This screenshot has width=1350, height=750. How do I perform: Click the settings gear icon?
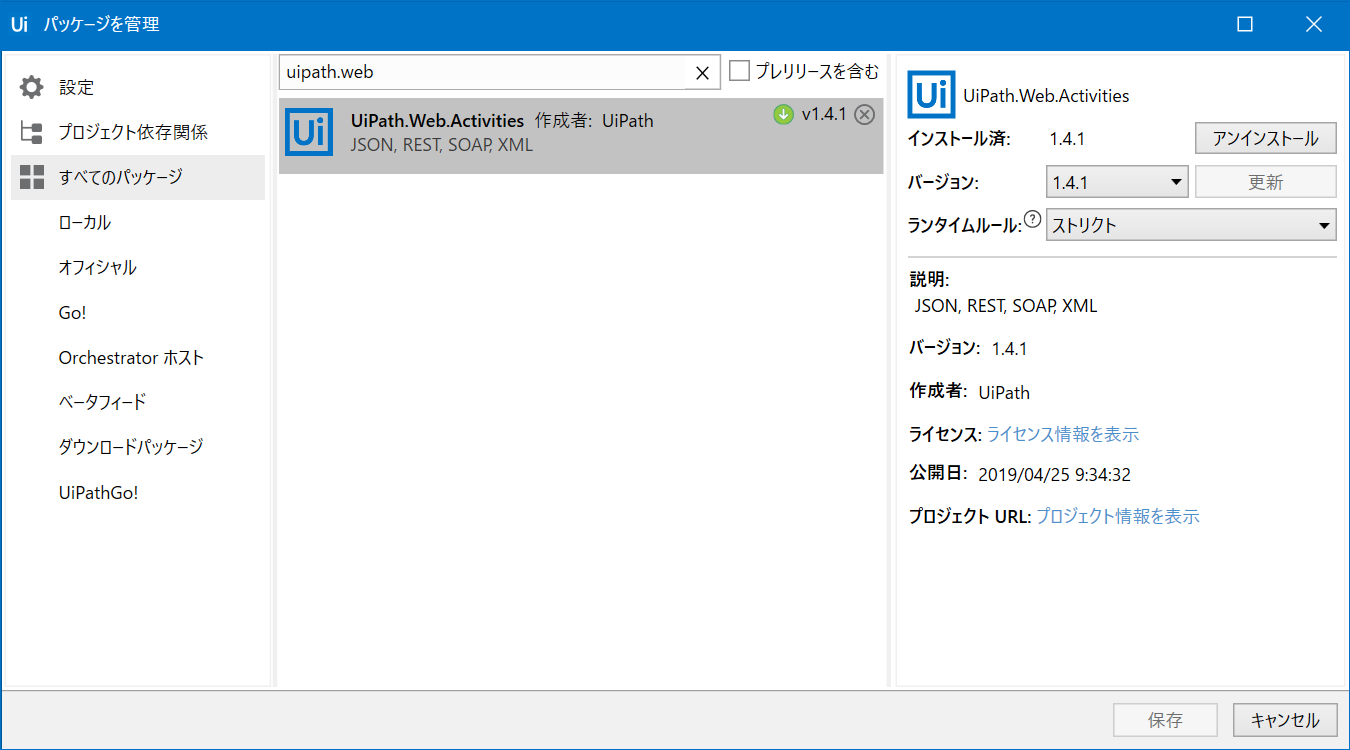pos(32,87)
